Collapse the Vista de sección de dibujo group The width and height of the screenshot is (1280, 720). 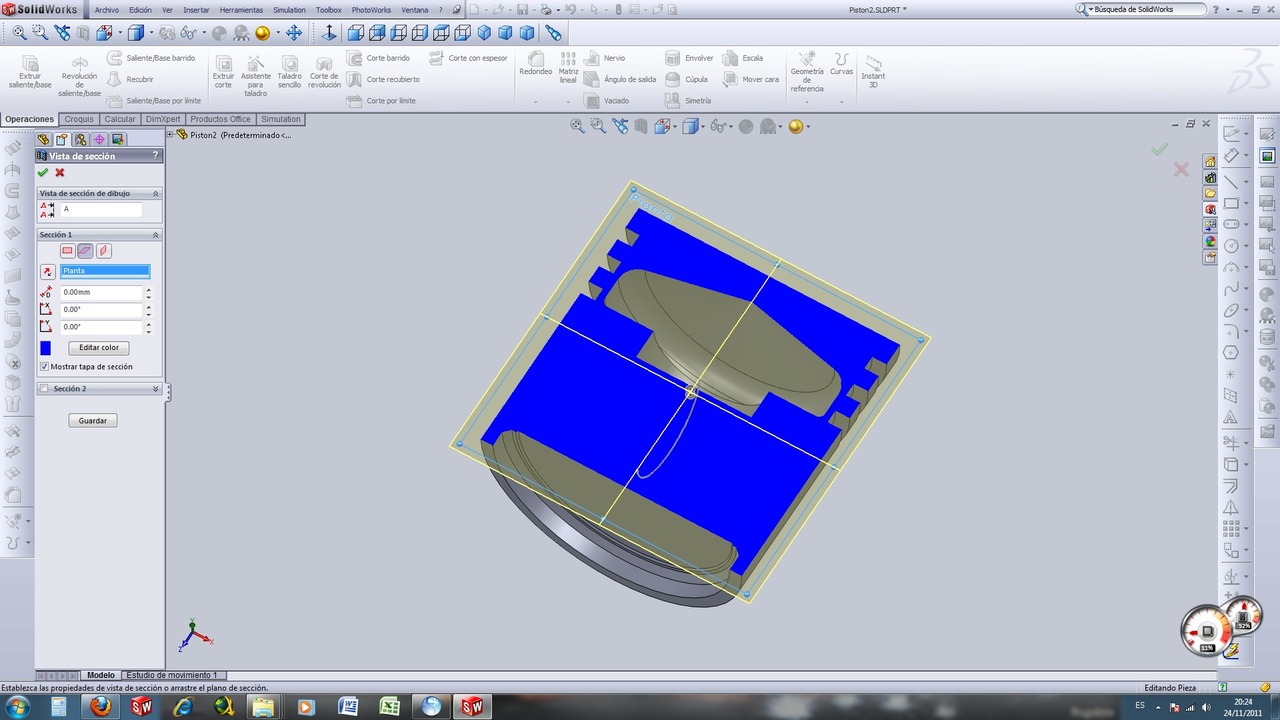[155, 193]
